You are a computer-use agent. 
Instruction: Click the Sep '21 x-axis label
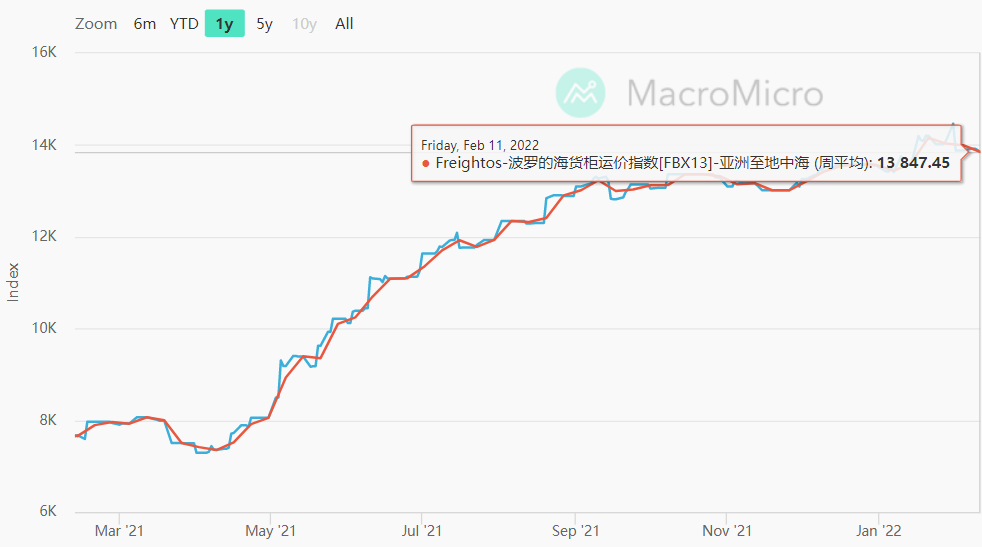click(576, 530)
